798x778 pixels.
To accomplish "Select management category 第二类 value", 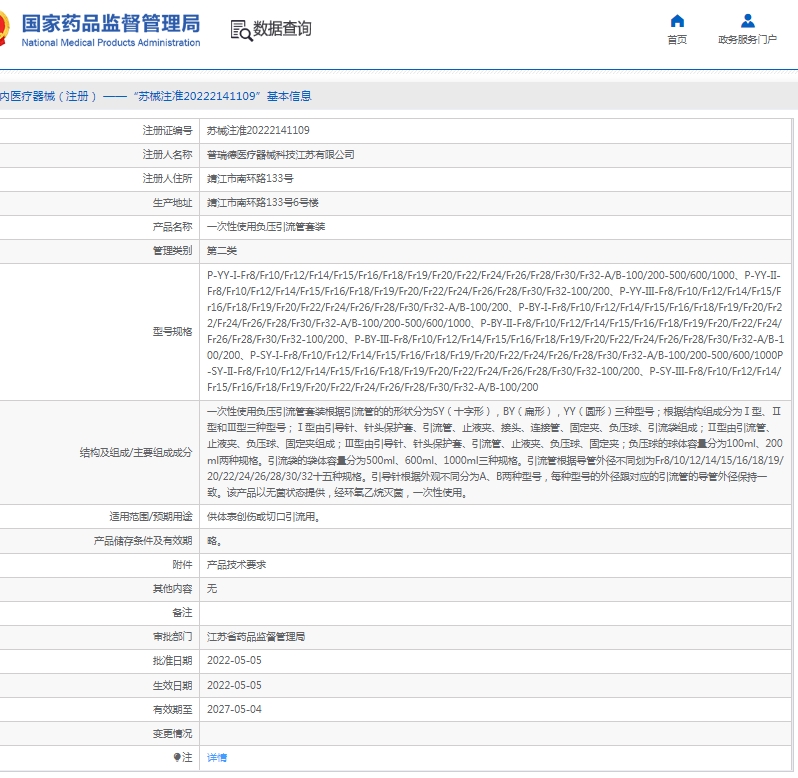I will (221, 250).
